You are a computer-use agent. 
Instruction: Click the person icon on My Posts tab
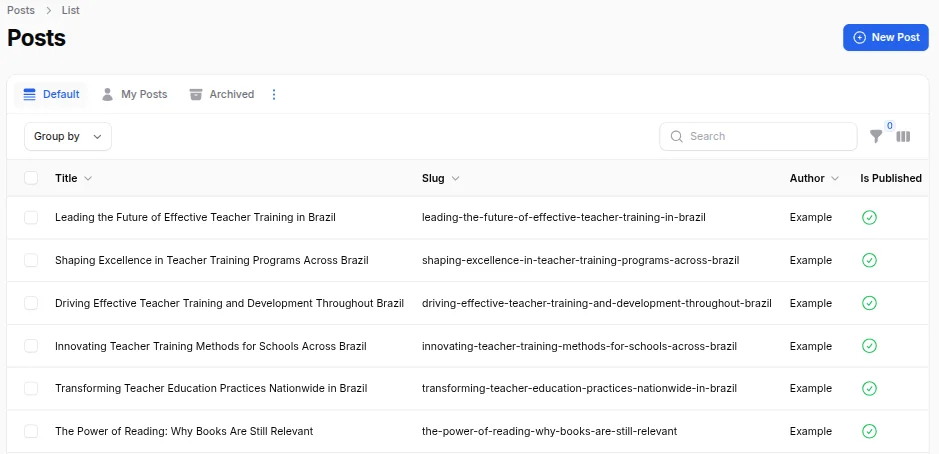pyautogui.click(x=107, y=94)
